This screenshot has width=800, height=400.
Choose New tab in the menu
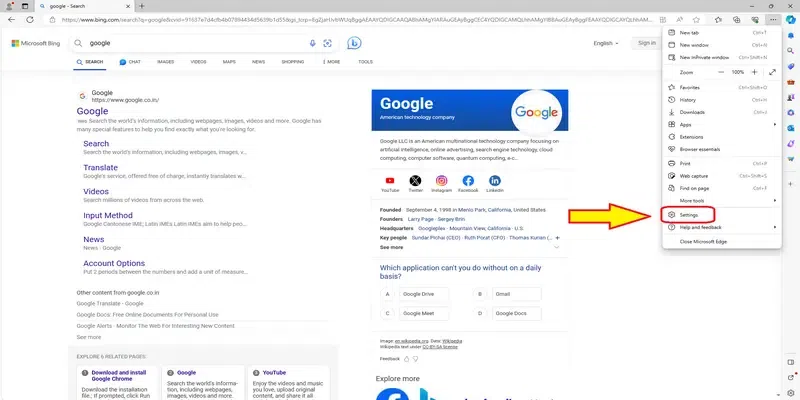721,33
